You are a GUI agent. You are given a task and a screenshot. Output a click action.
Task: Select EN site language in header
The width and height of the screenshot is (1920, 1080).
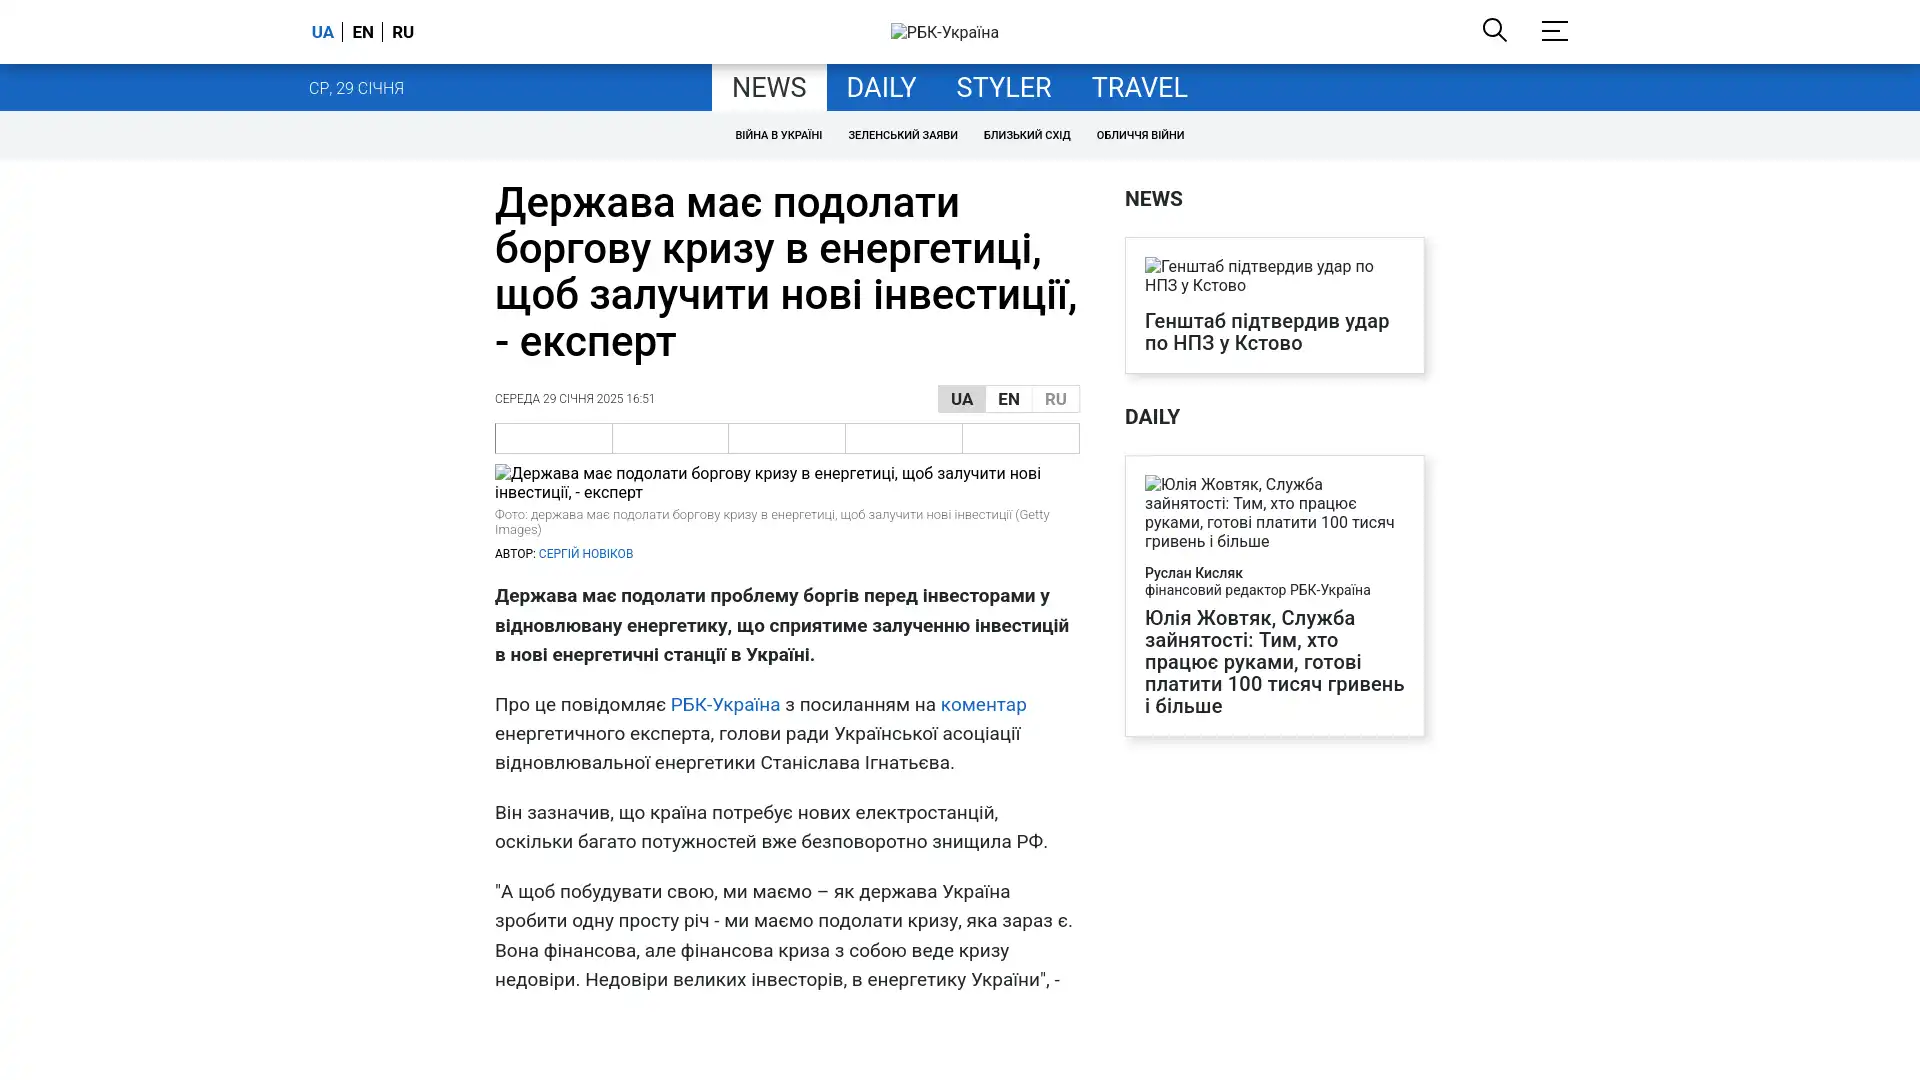point(362,32)
